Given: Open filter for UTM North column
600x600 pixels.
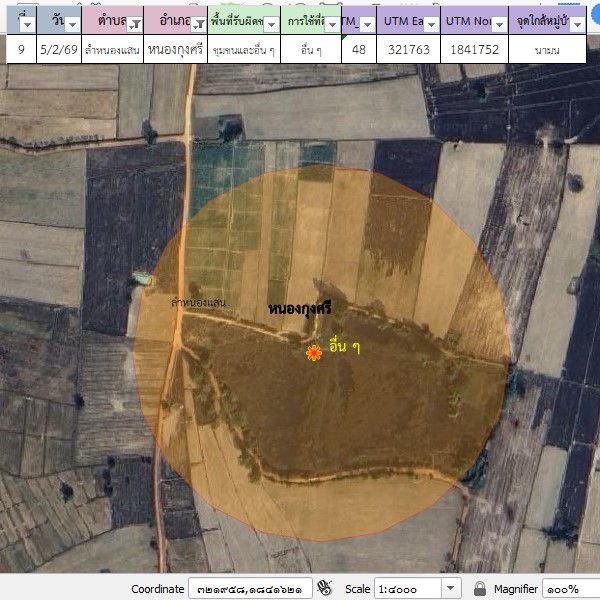Looking at the screenshot, I should click(x=498, y=24).
